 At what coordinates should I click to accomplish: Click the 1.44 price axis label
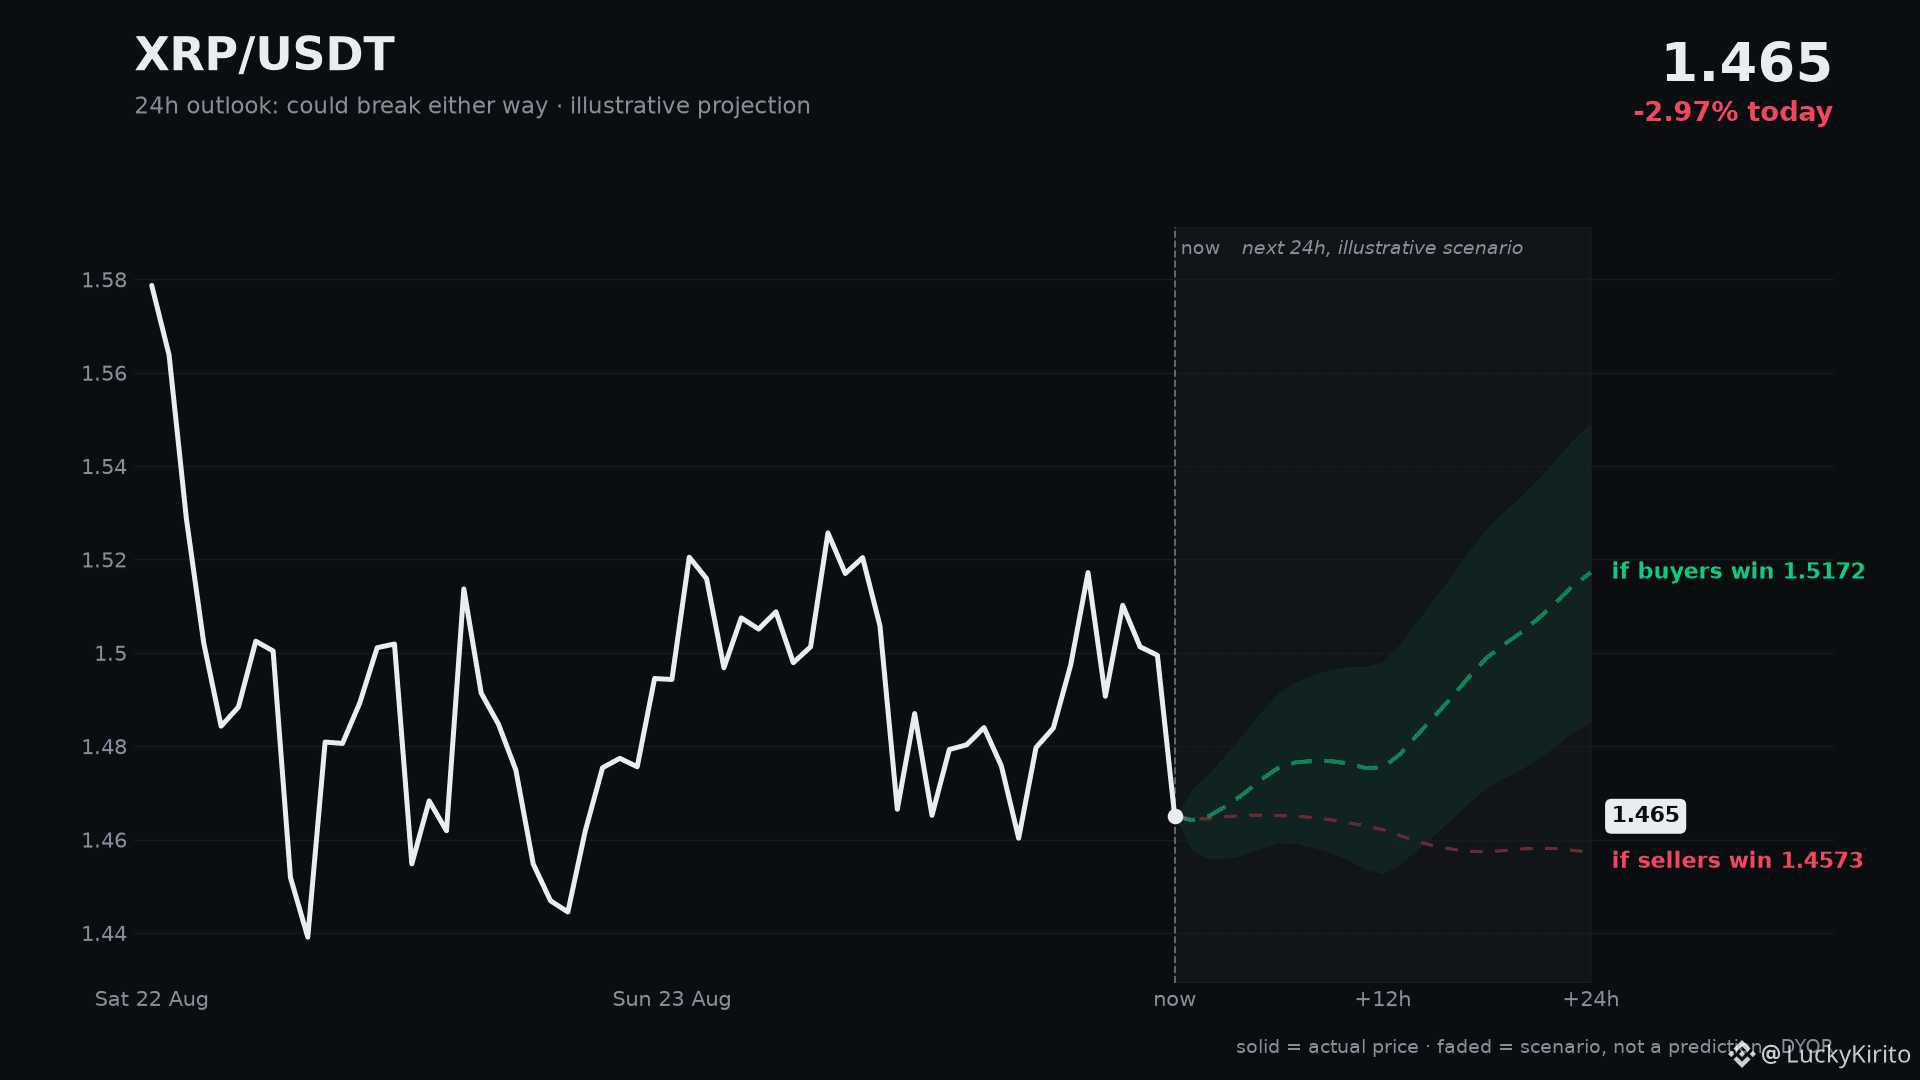click(x=104, y=934)
